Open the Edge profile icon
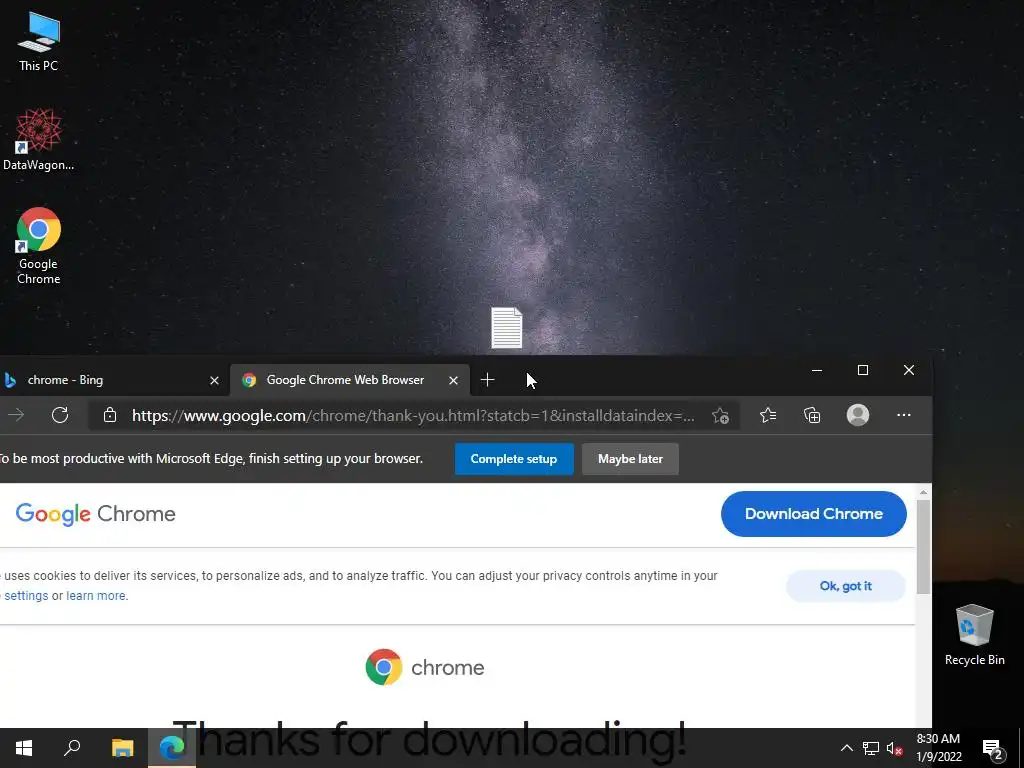1024x768 pixels. coord(857,415)
